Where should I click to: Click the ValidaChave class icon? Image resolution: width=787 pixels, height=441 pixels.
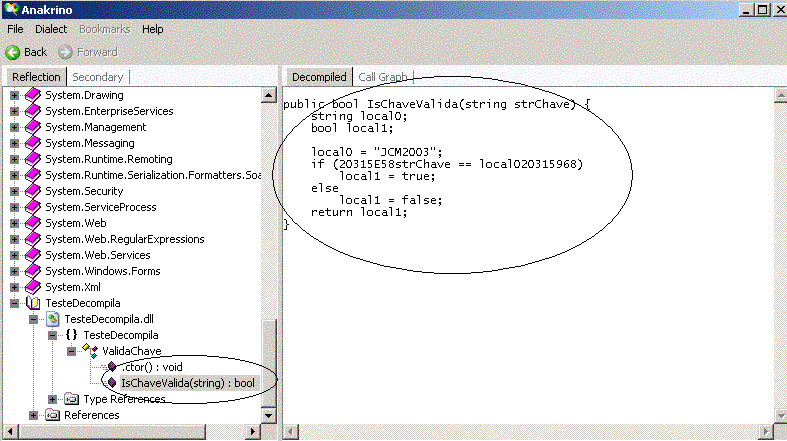coord(90,351)
